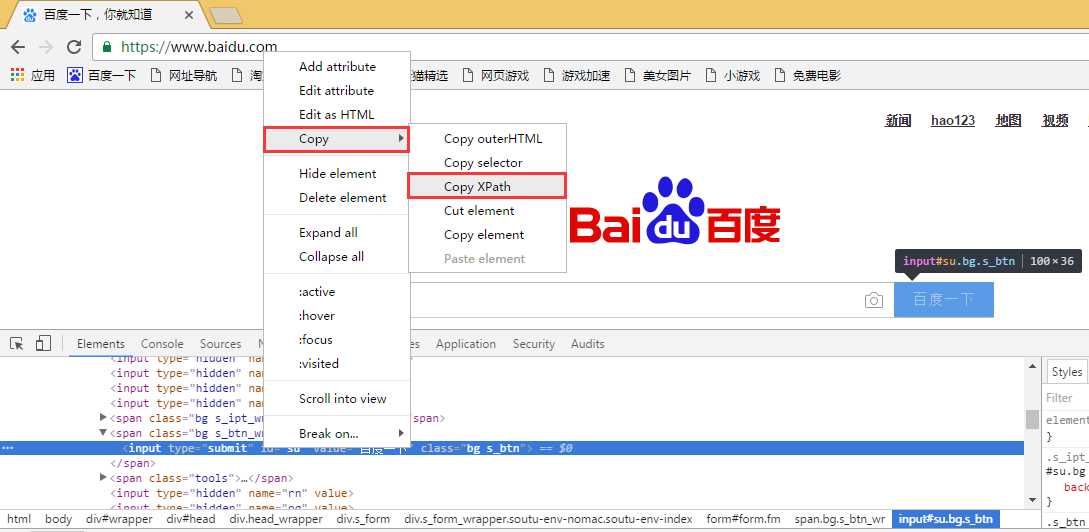This screenshot has height=532, width=1089.
Task: Click the camera image-search icon
Action: (x=874, y=300)
